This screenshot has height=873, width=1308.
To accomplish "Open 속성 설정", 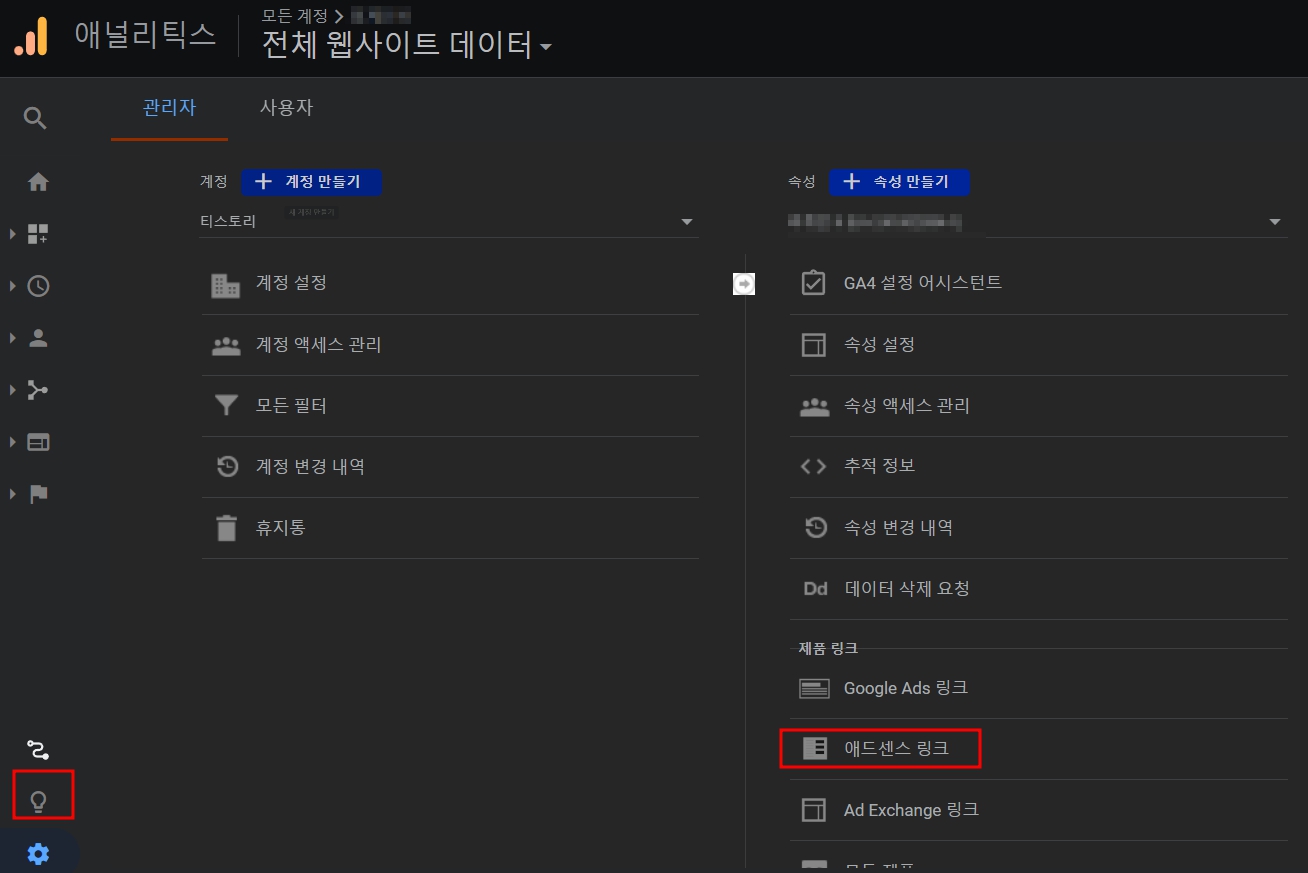I will 1038,345.
